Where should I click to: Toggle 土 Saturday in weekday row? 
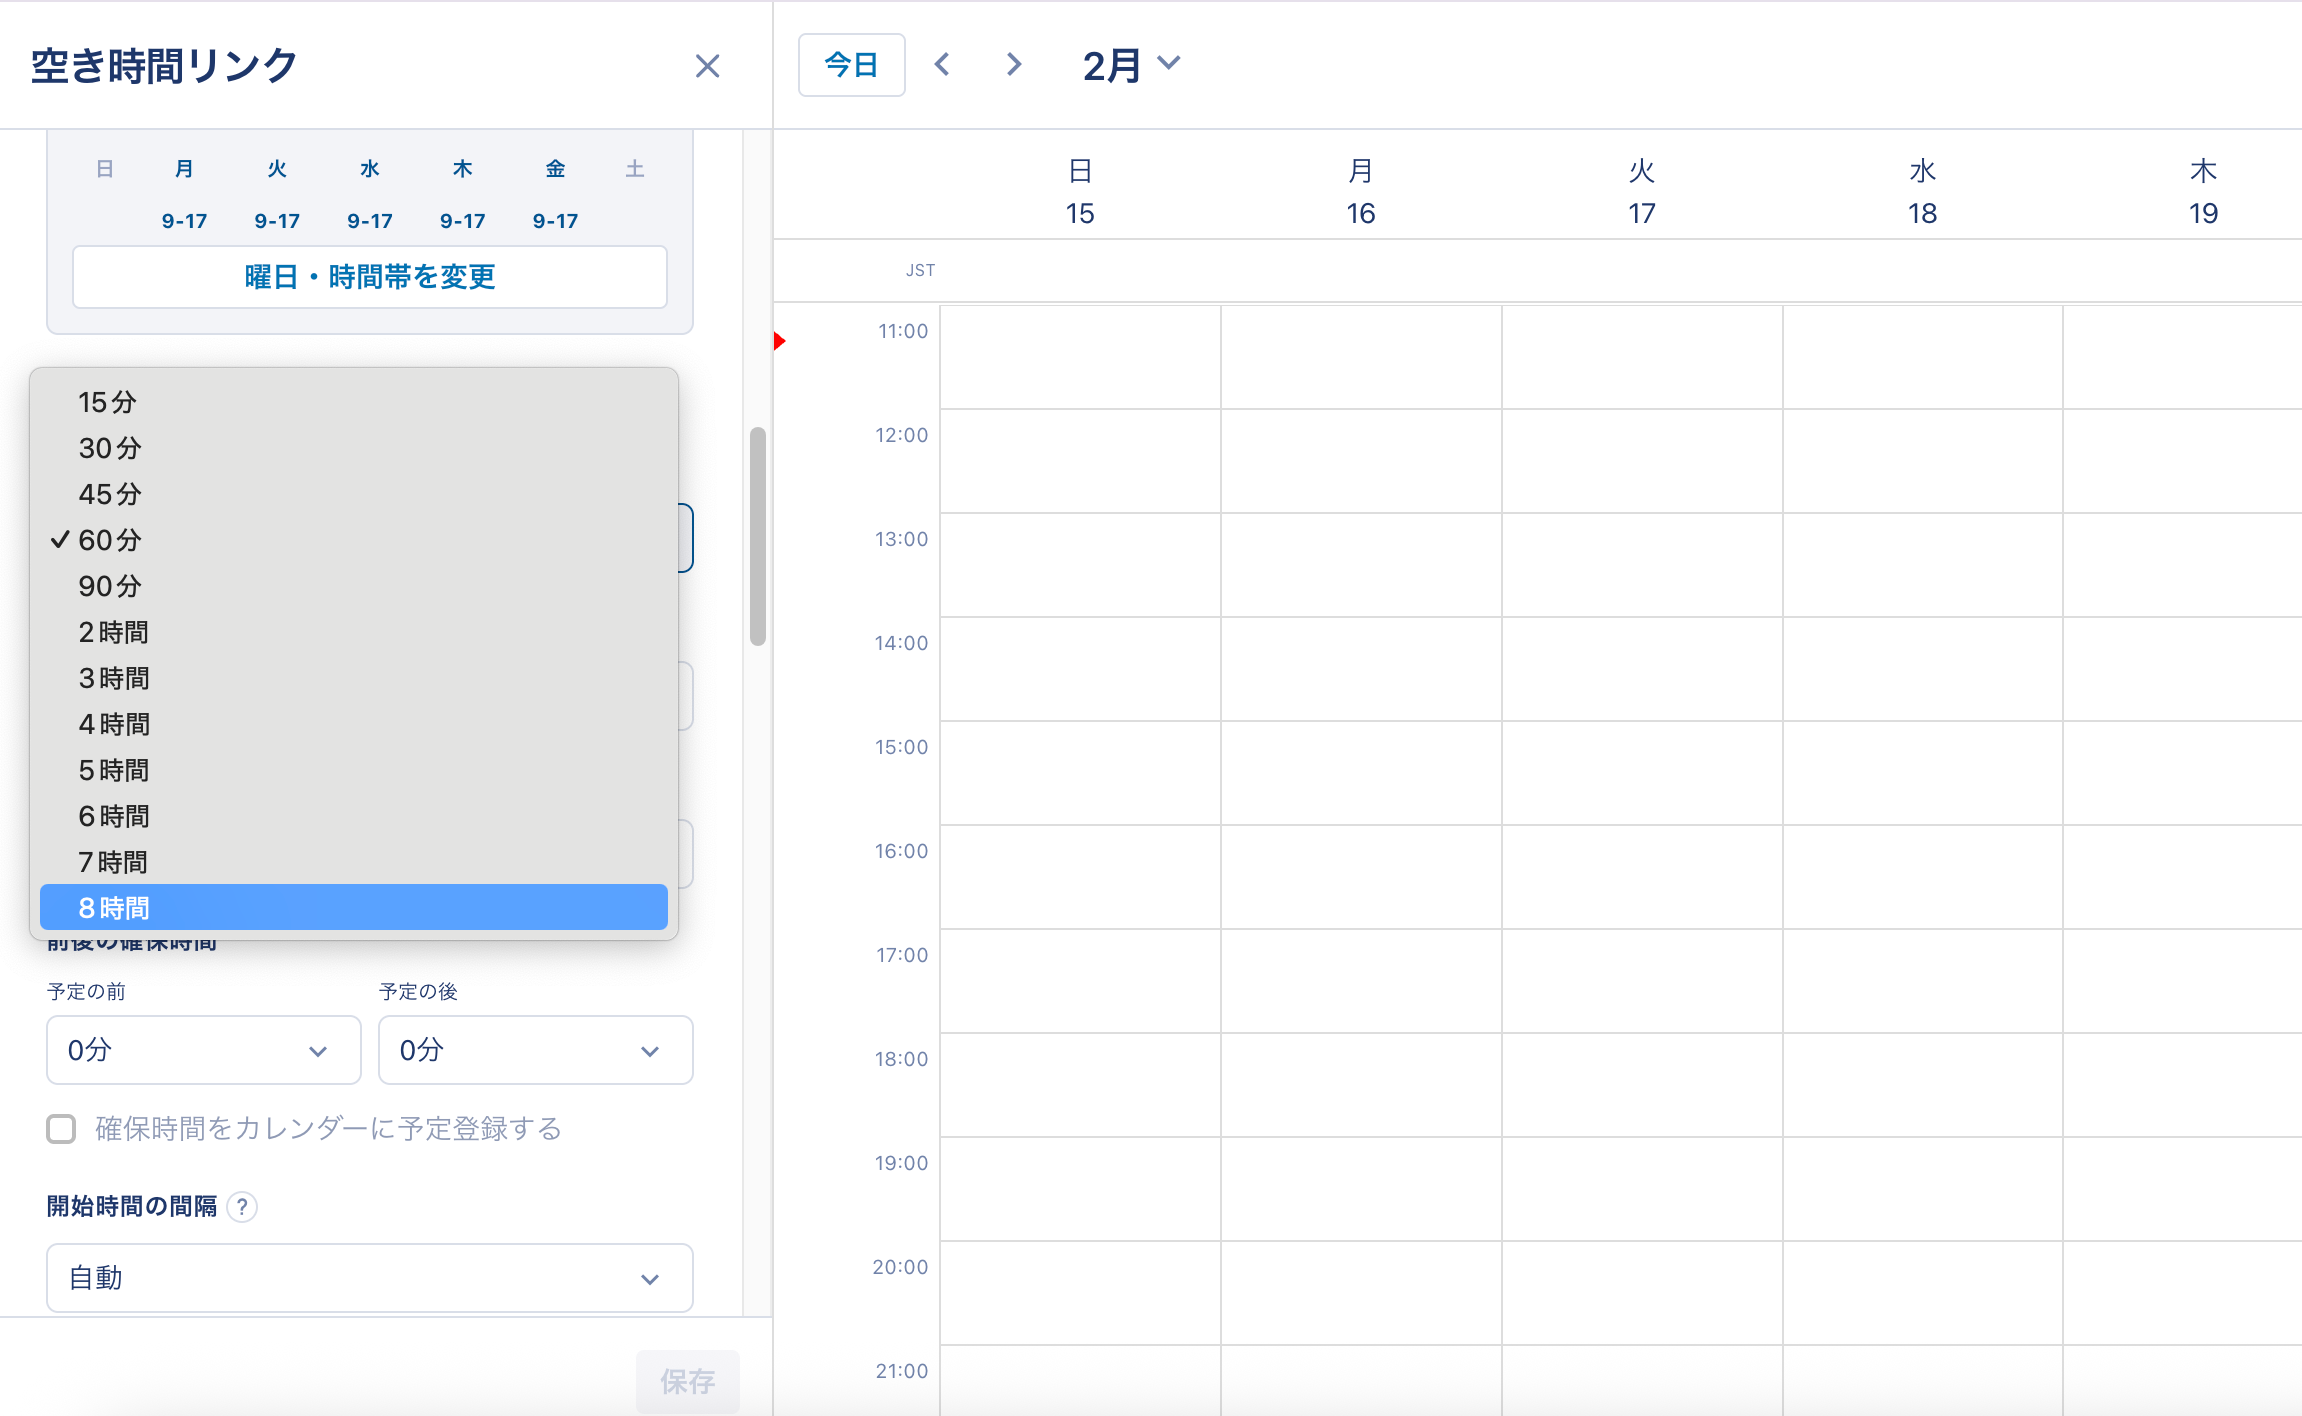(635, 169)
